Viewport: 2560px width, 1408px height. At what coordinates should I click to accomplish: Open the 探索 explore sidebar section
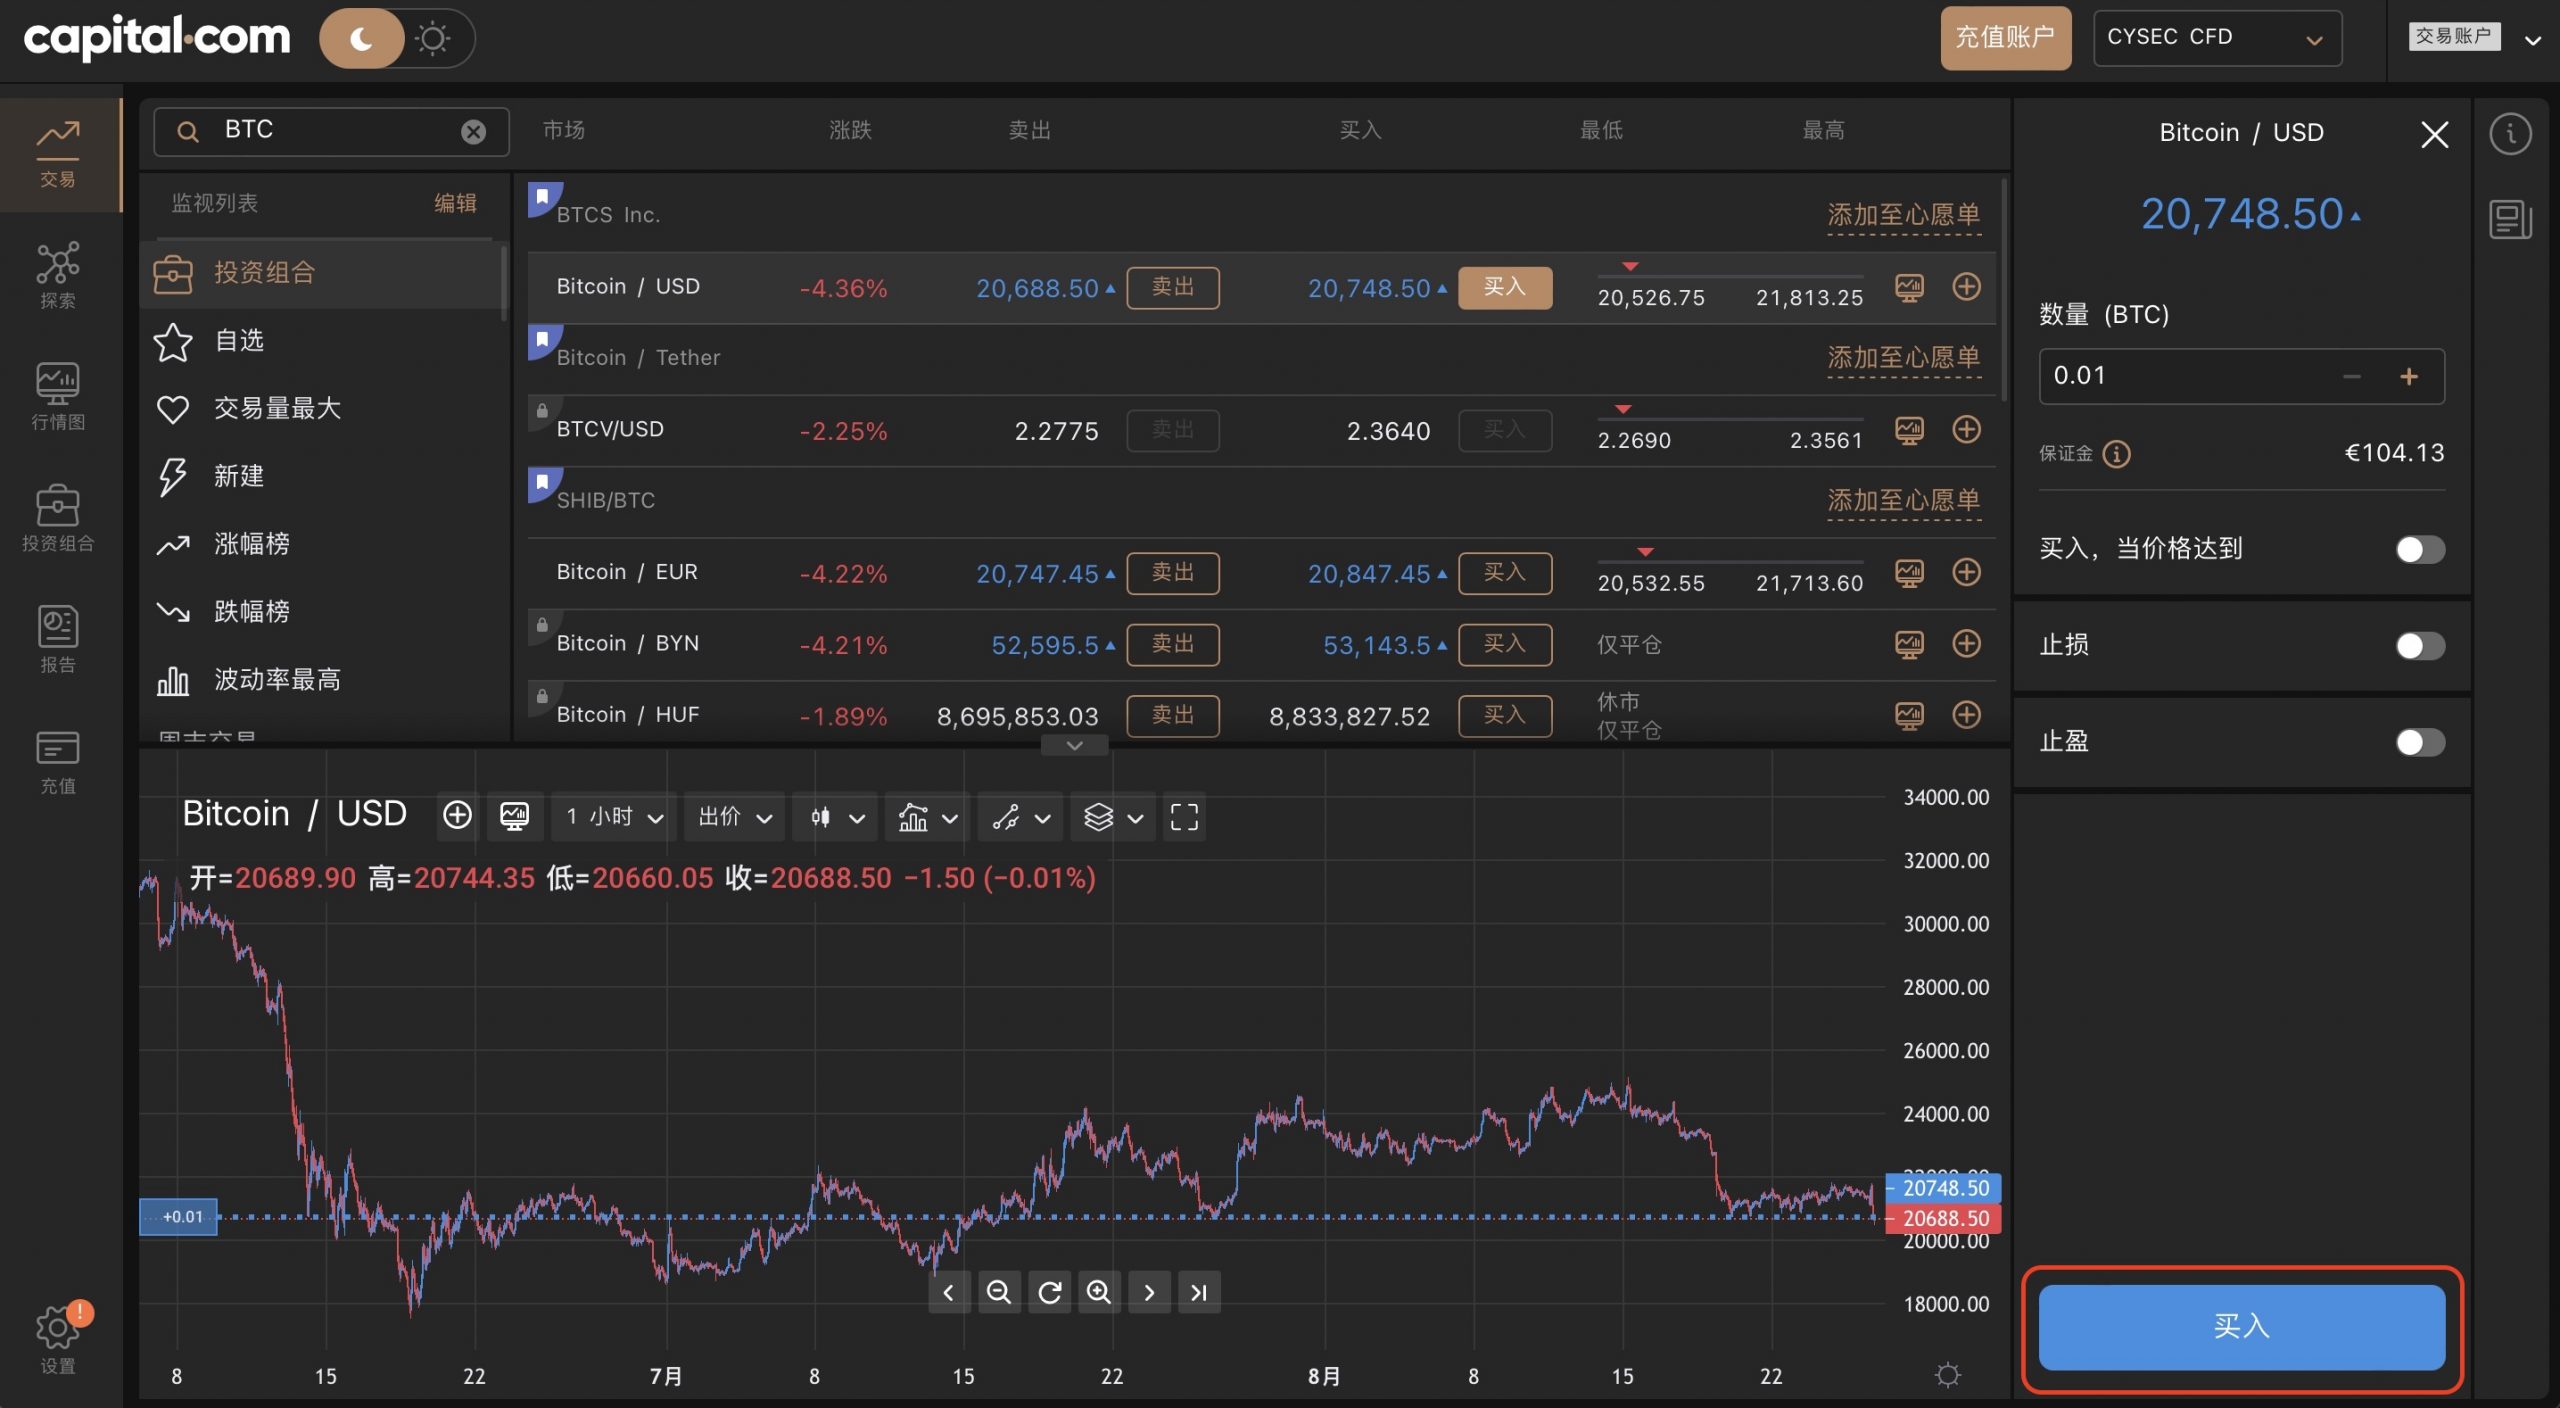pyautogui.click(x=58, y=275)
